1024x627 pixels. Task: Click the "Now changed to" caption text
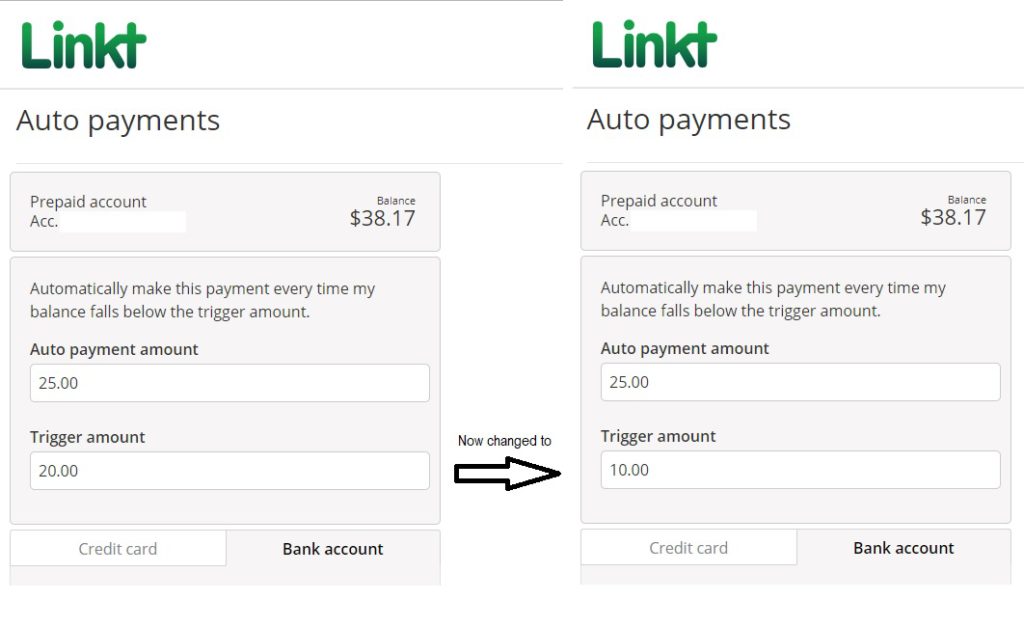(504, 441)
